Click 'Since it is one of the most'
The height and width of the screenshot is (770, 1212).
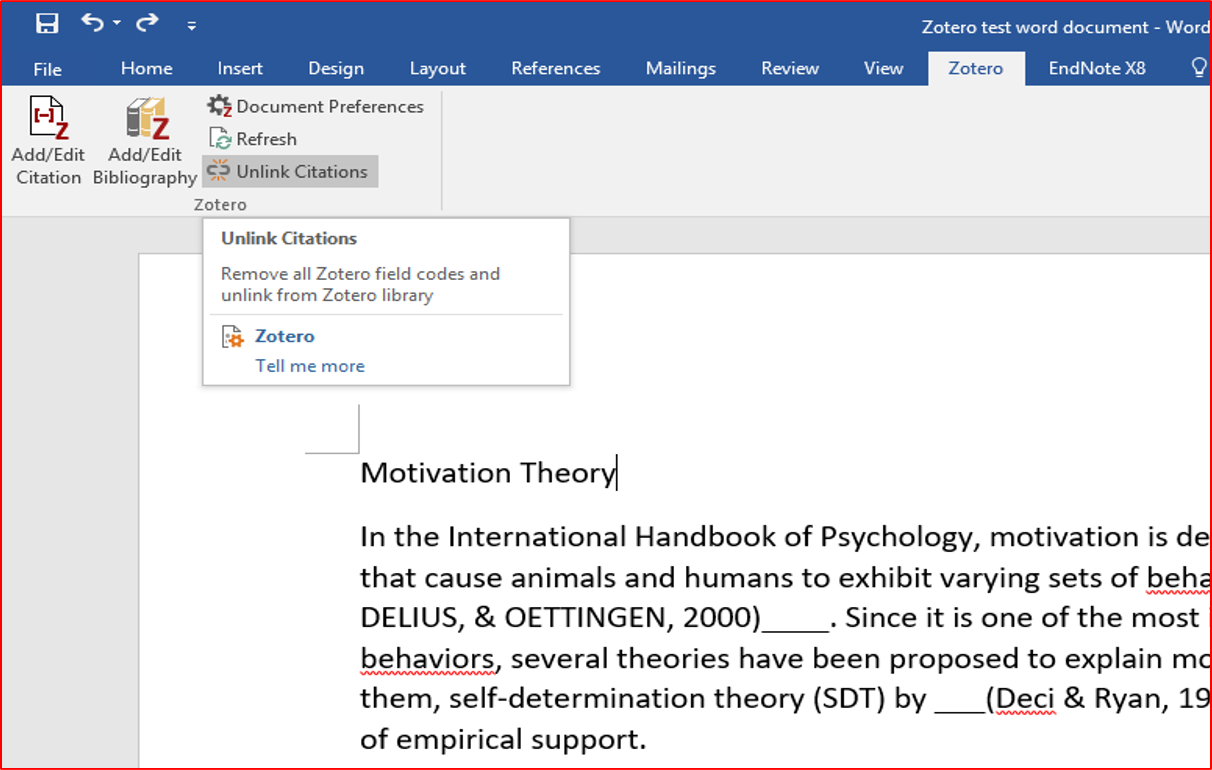[x=1023, y=618]
